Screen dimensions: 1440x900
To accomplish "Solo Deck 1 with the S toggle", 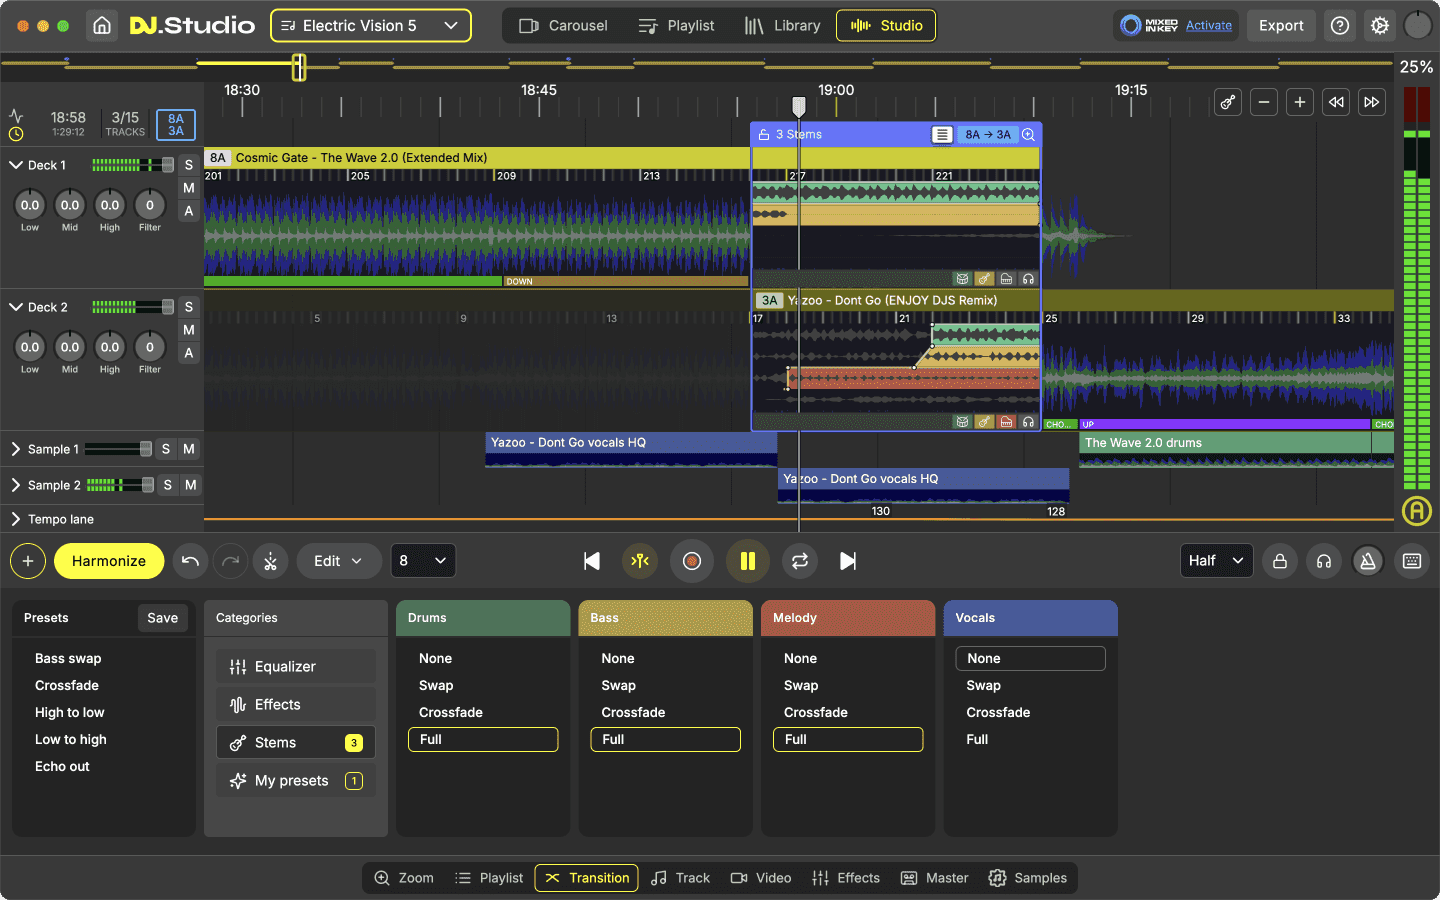I will click(188, 164).
